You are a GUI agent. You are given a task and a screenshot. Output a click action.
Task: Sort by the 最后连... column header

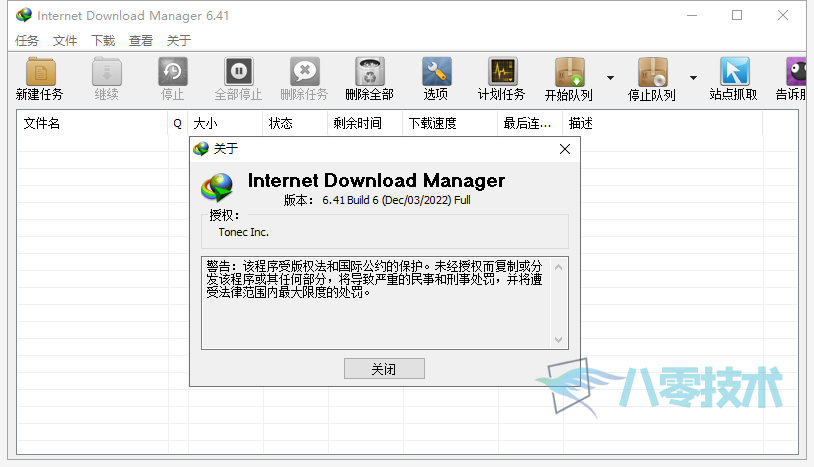(x=531, y=123)
